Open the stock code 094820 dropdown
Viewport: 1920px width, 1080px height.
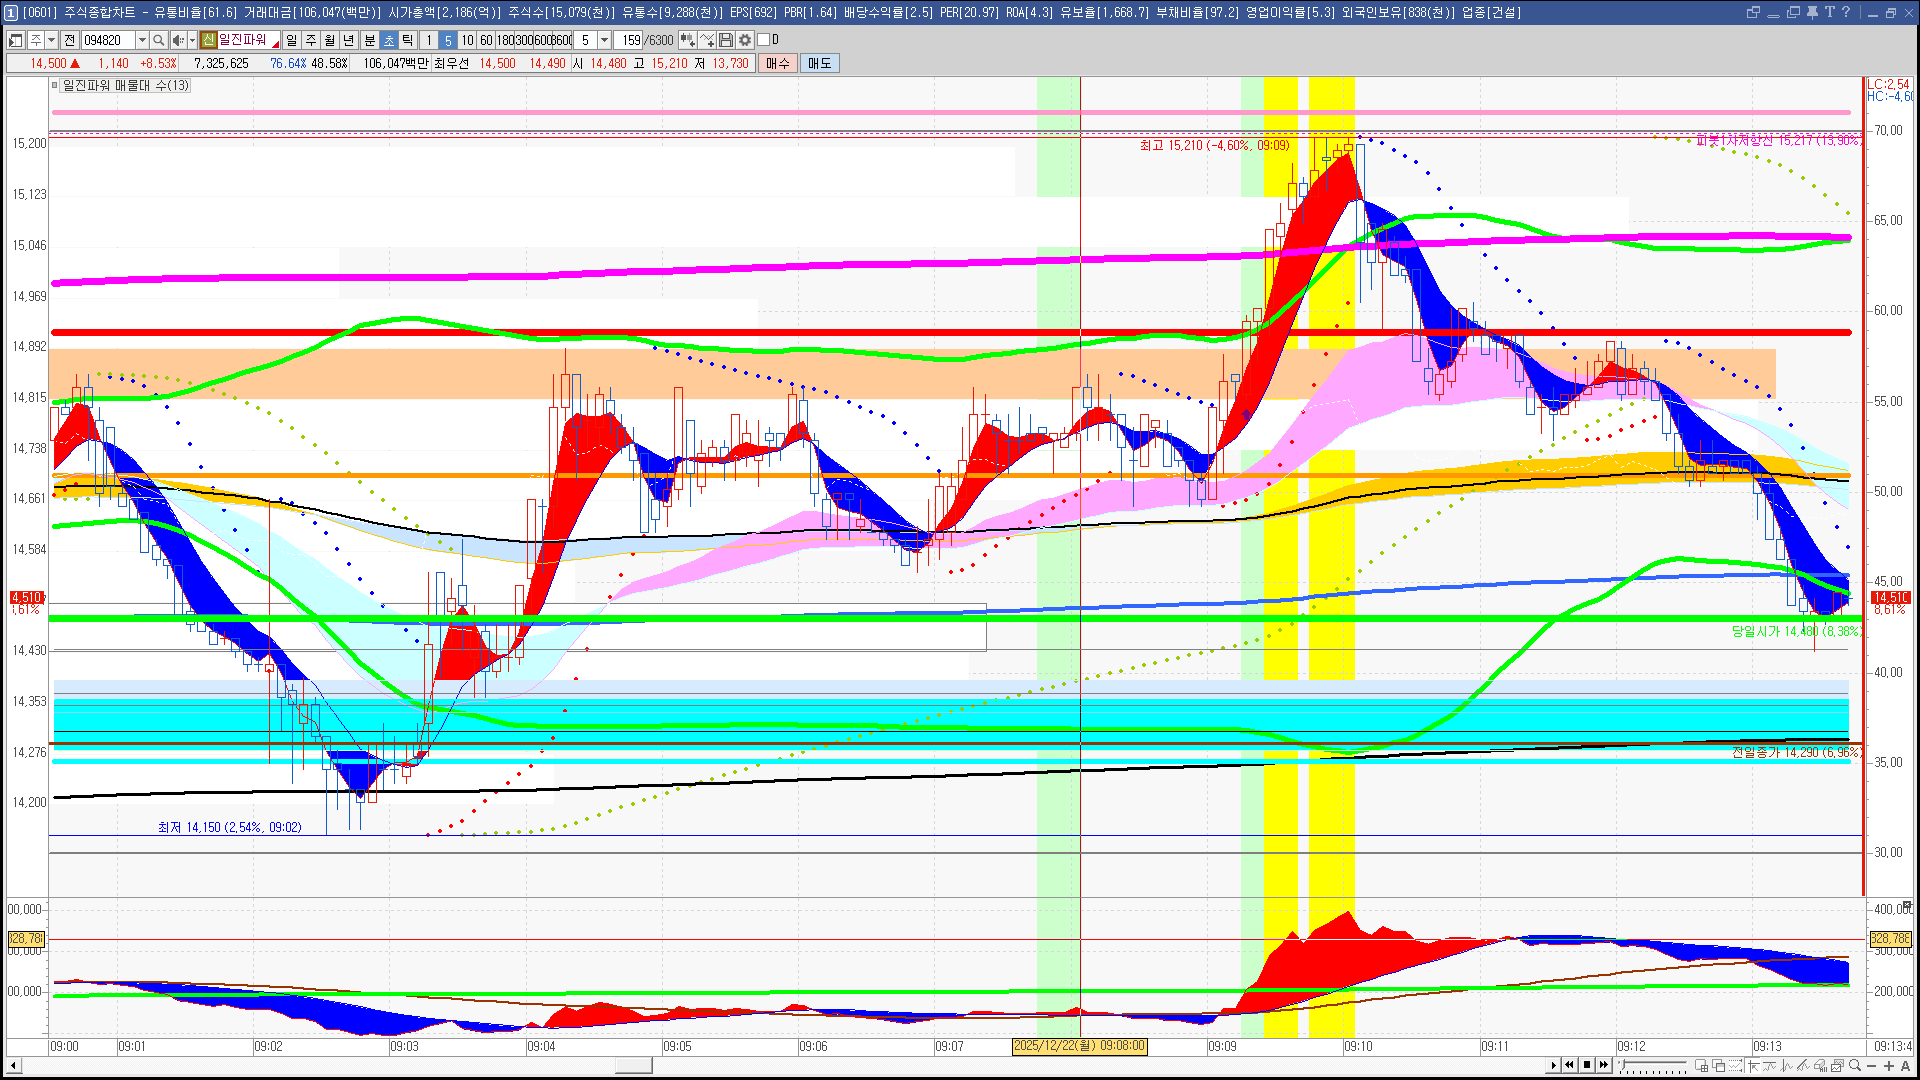click(x=142, y=40)
